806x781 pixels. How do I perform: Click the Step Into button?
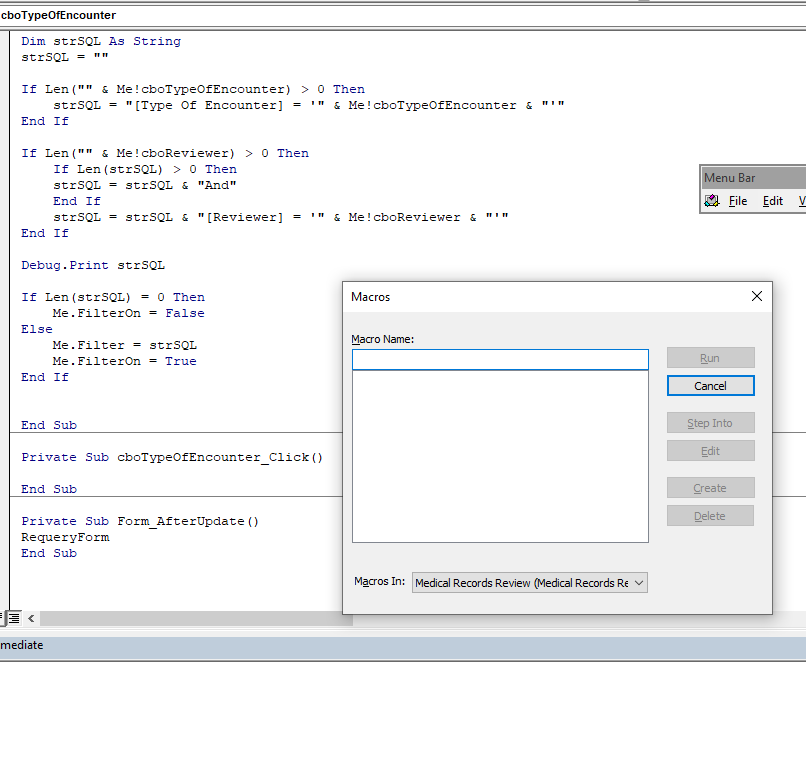(x=710, y=423)
